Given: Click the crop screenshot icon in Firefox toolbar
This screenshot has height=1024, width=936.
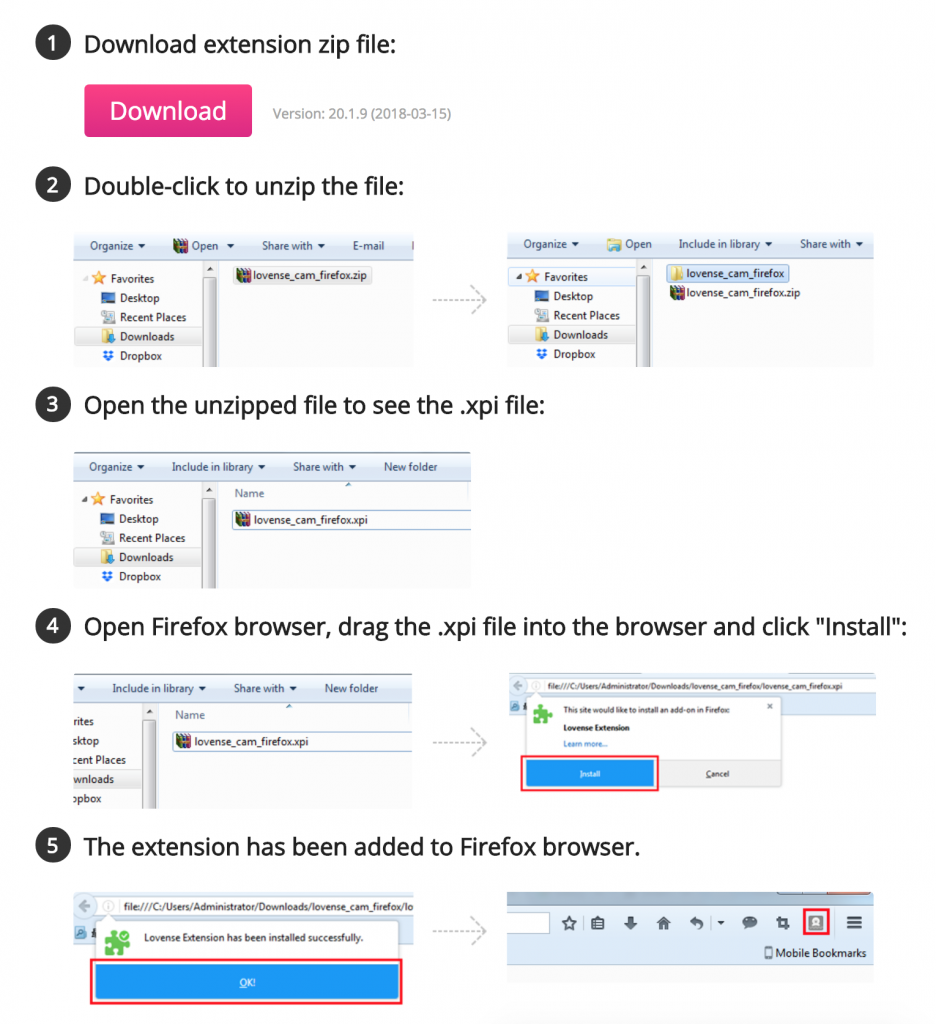Looking at the screenshot, I should (x=783, y=923).
